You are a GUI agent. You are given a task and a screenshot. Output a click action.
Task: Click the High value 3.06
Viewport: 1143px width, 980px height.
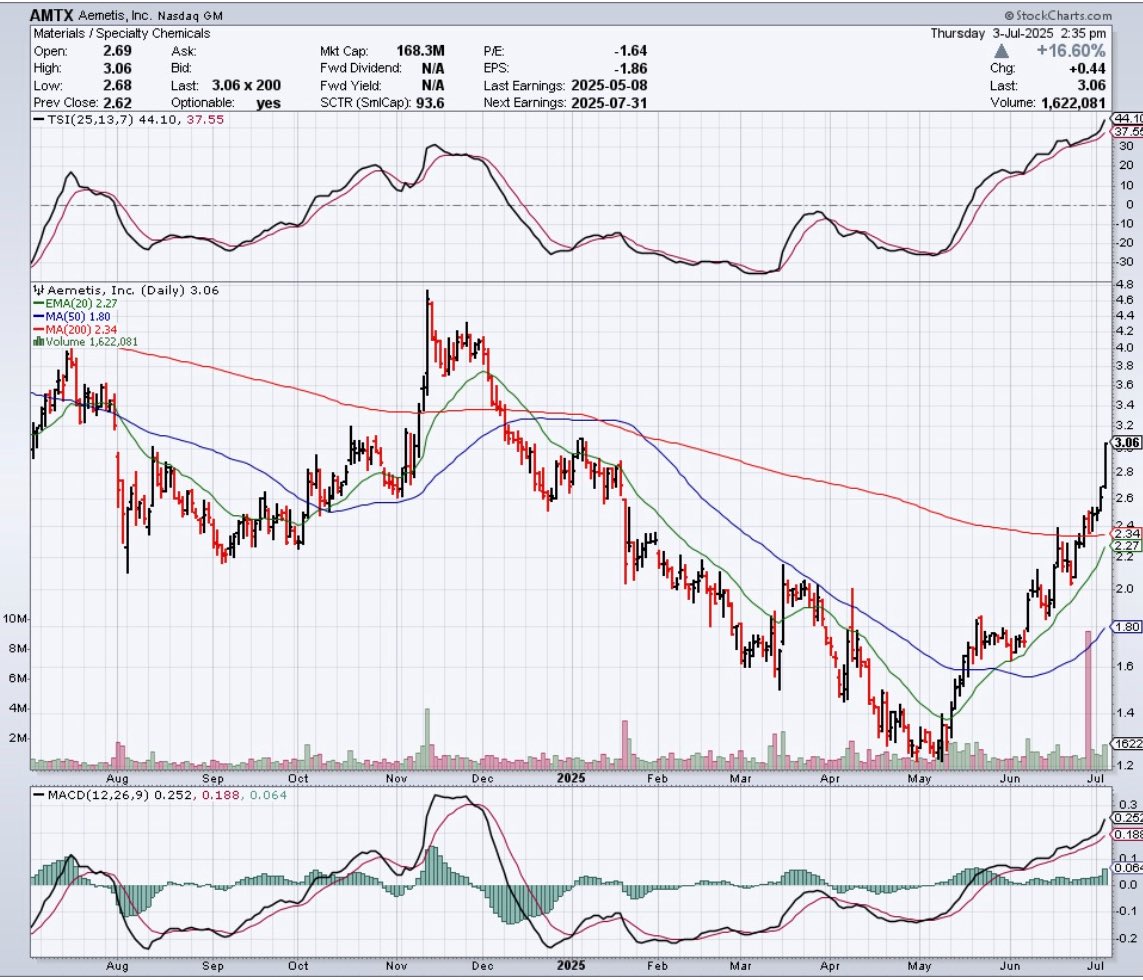click(x=117, y=69)
